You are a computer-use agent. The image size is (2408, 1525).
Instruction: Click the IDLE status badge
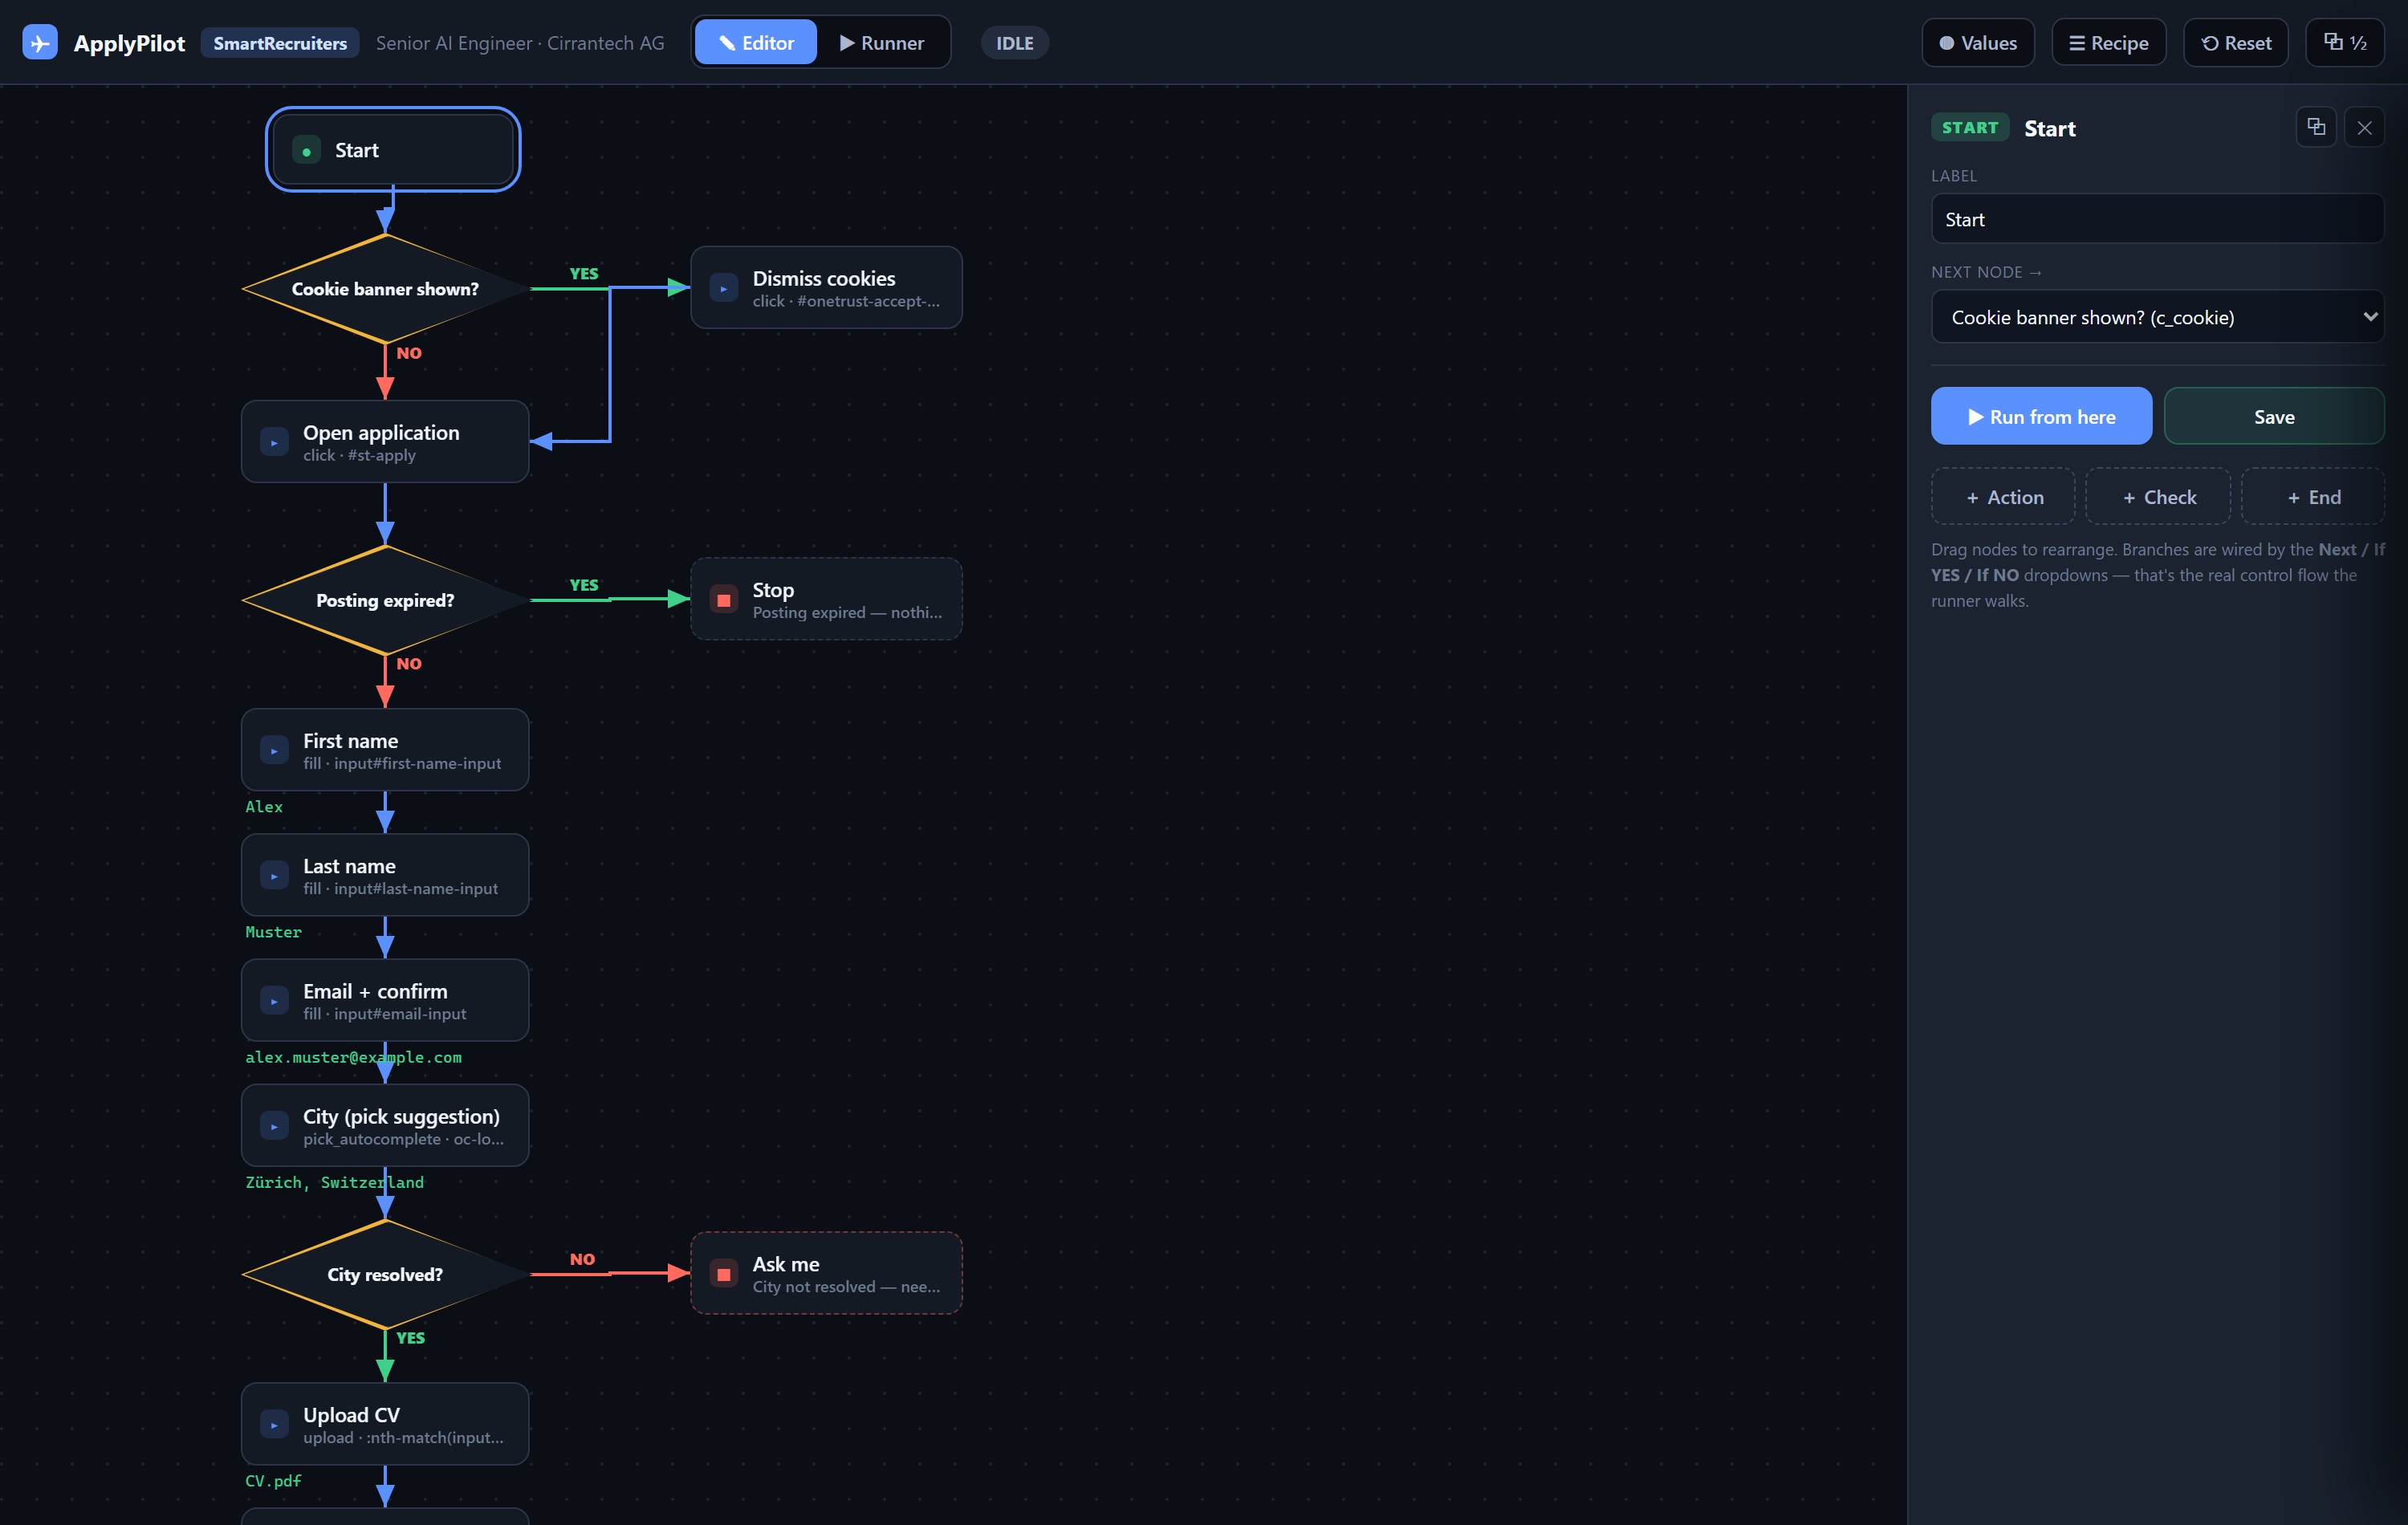[x=1015, y=43]
